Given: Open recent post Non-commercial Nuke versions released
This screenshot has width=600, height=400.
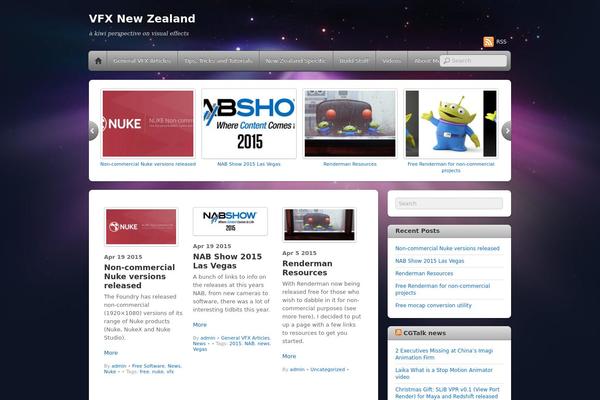Looking at the screenshot, I should [447, 248].
